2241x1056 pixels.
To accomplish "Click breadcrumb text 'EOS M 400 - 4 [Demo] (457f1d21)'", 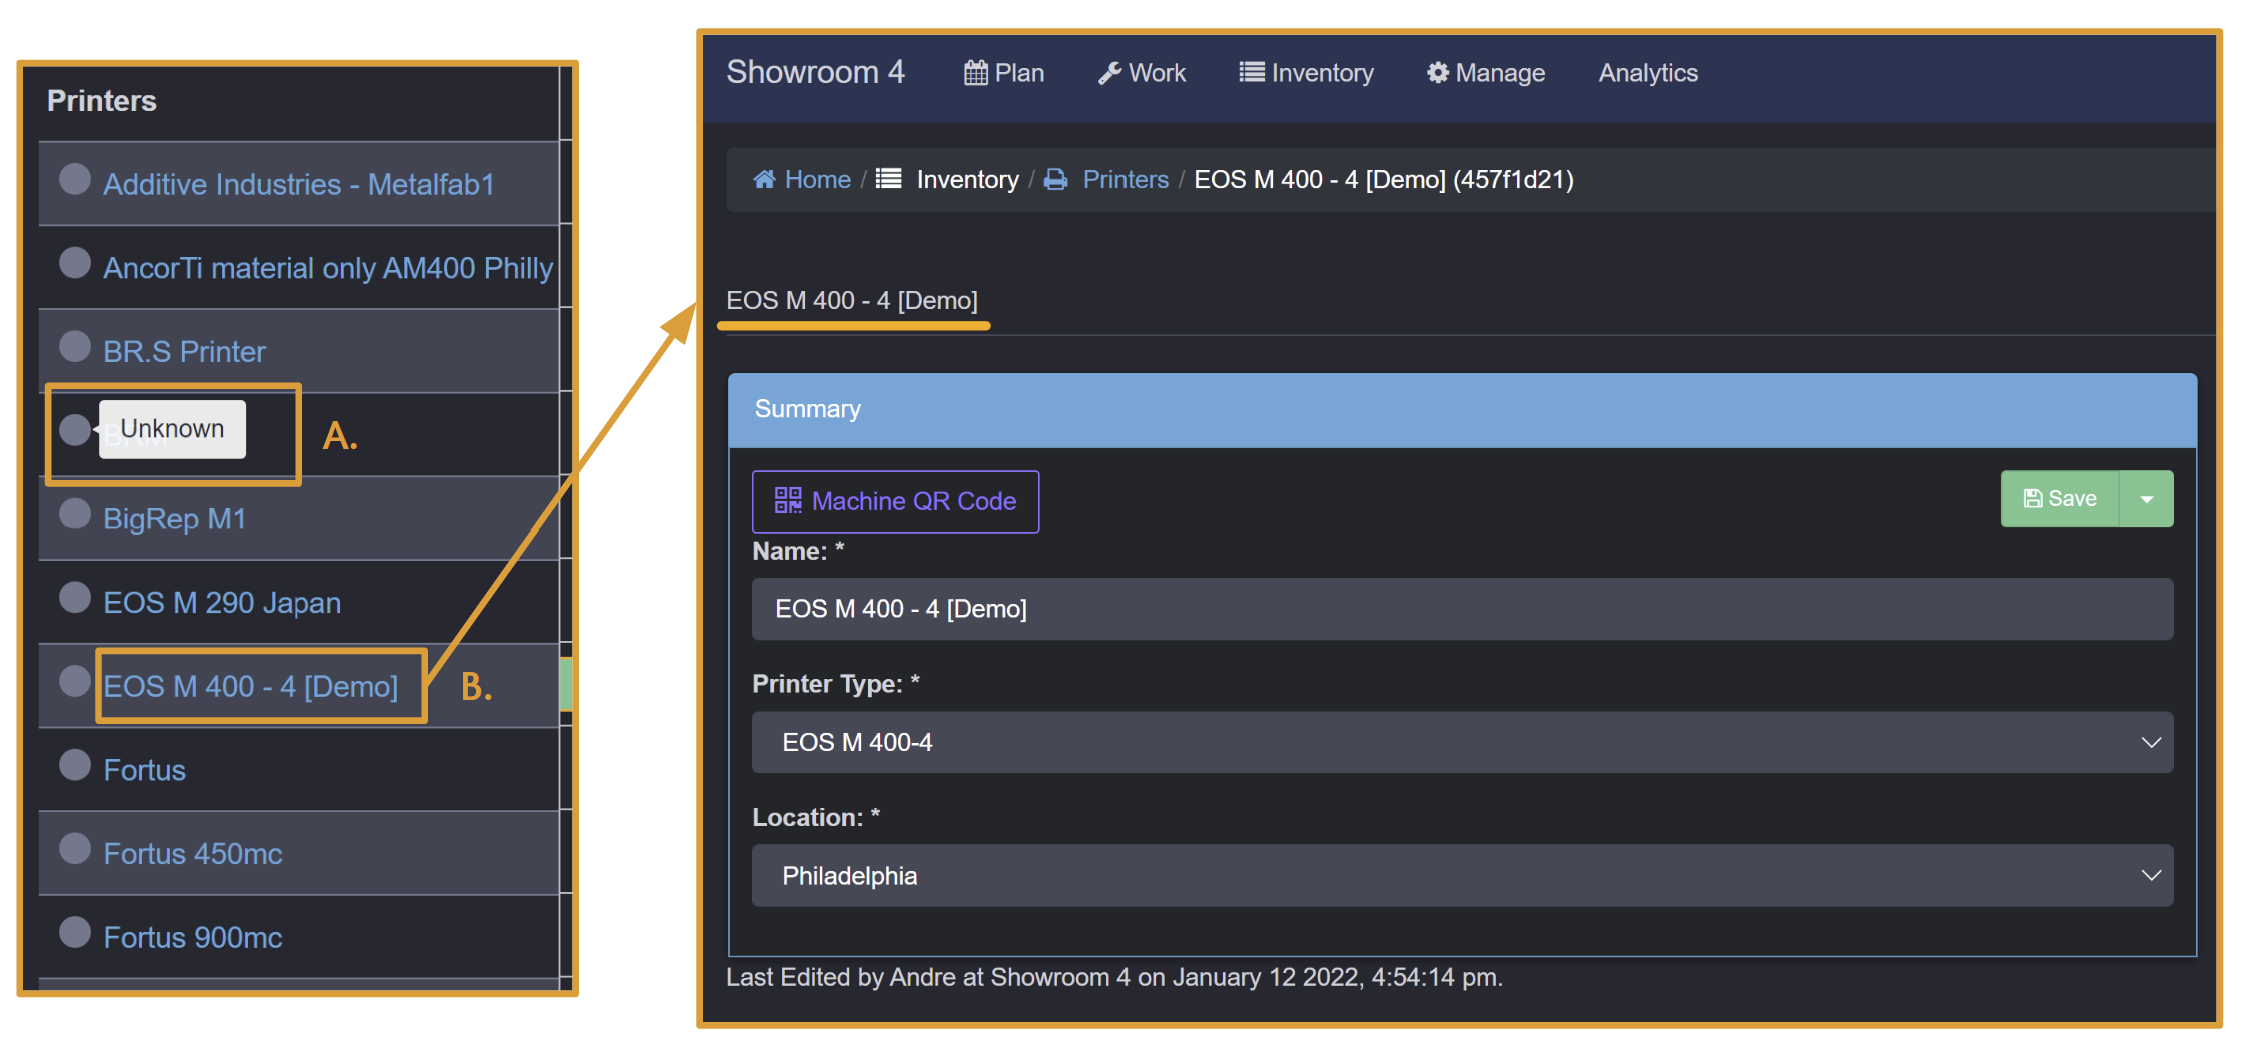I will click(1384, 179).
